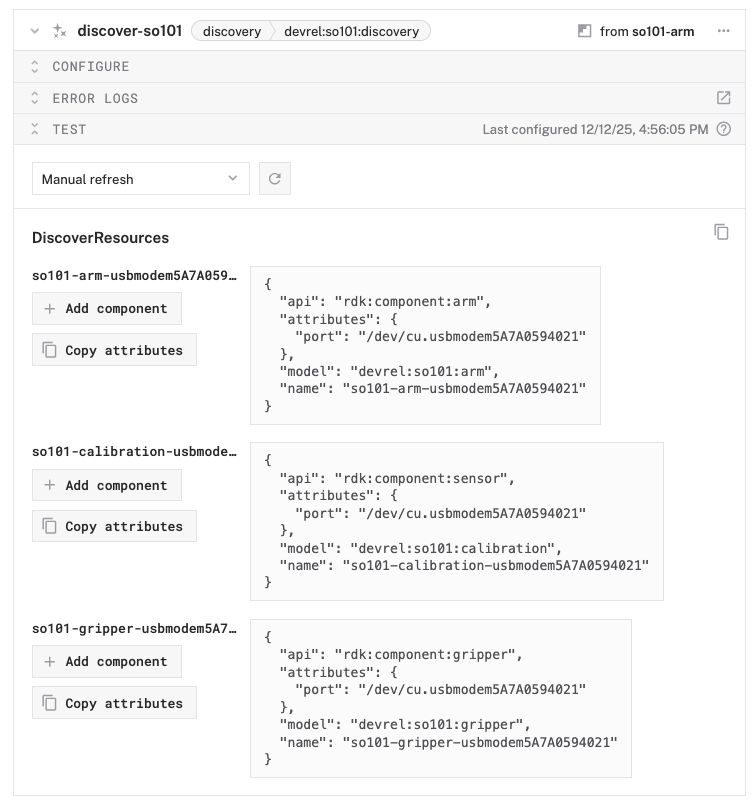The image size is (754, 806).
Task: Open error logs in new window icon
Action: pos(723,98)
